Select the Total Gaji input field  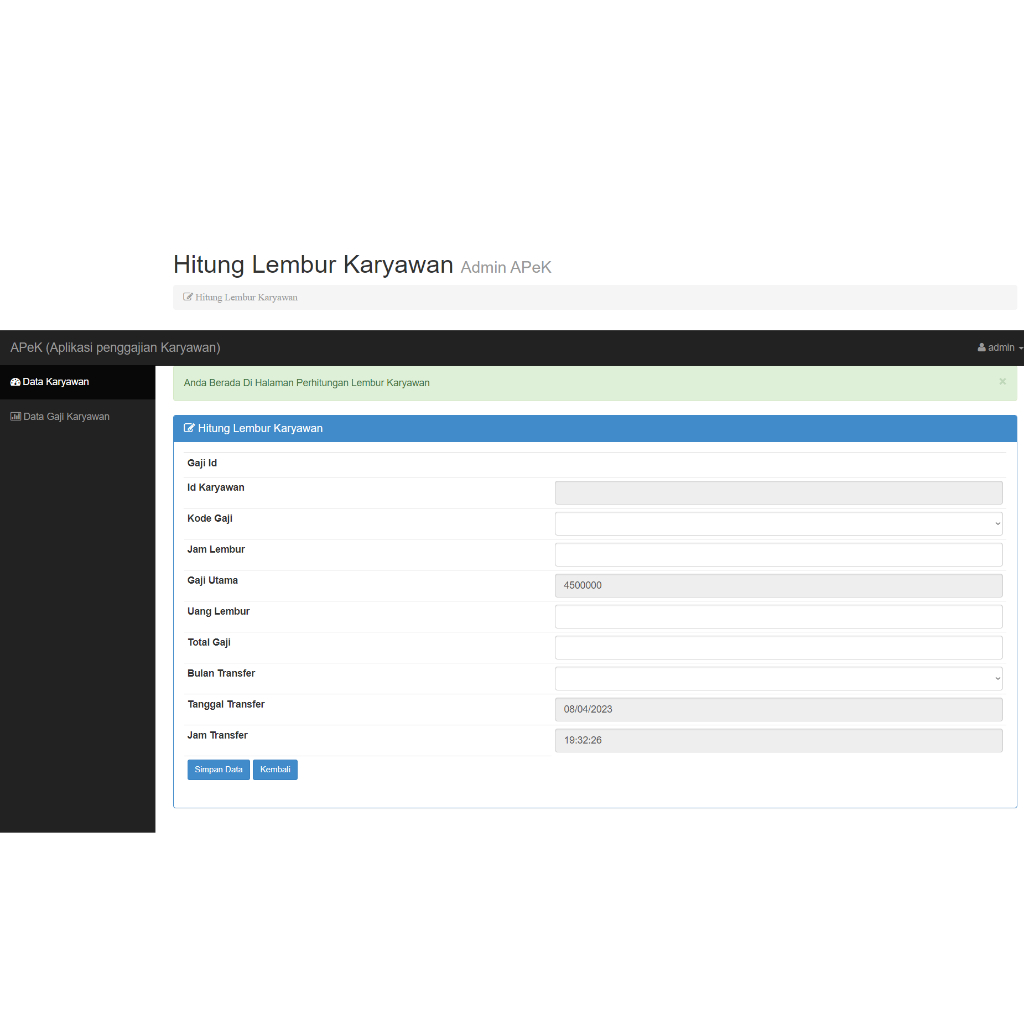[778, 648]
